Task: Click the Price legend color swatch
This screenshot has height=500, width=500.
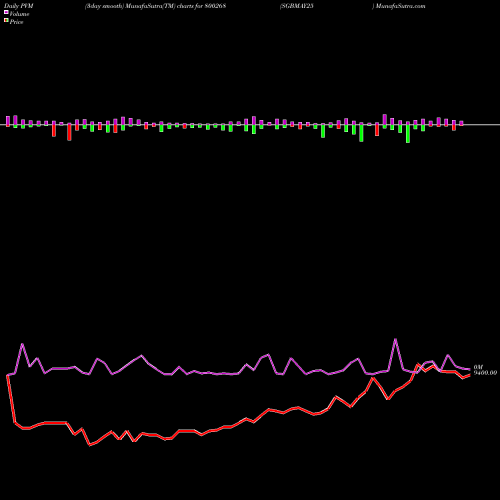Action: [6, 21]
